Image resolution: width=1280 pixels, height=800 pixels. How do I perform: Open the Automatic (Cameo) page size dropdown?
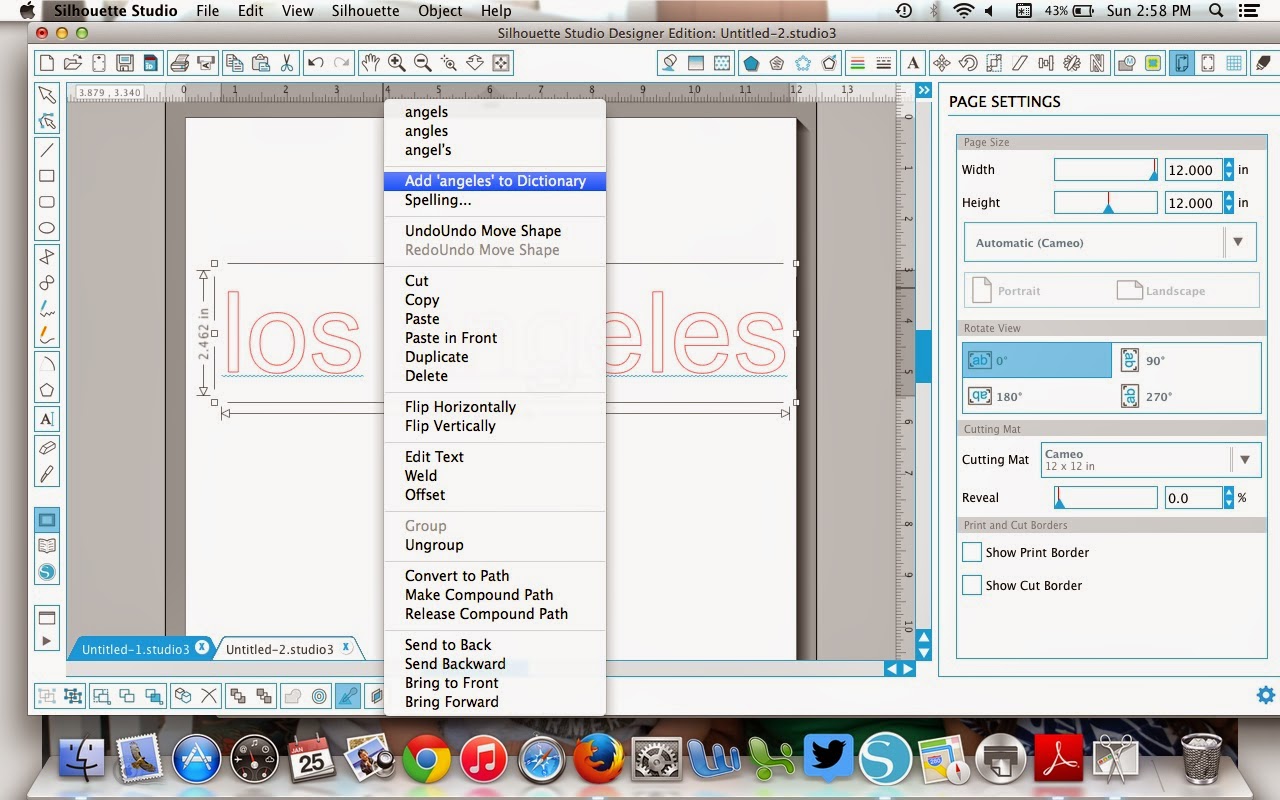1110,243
